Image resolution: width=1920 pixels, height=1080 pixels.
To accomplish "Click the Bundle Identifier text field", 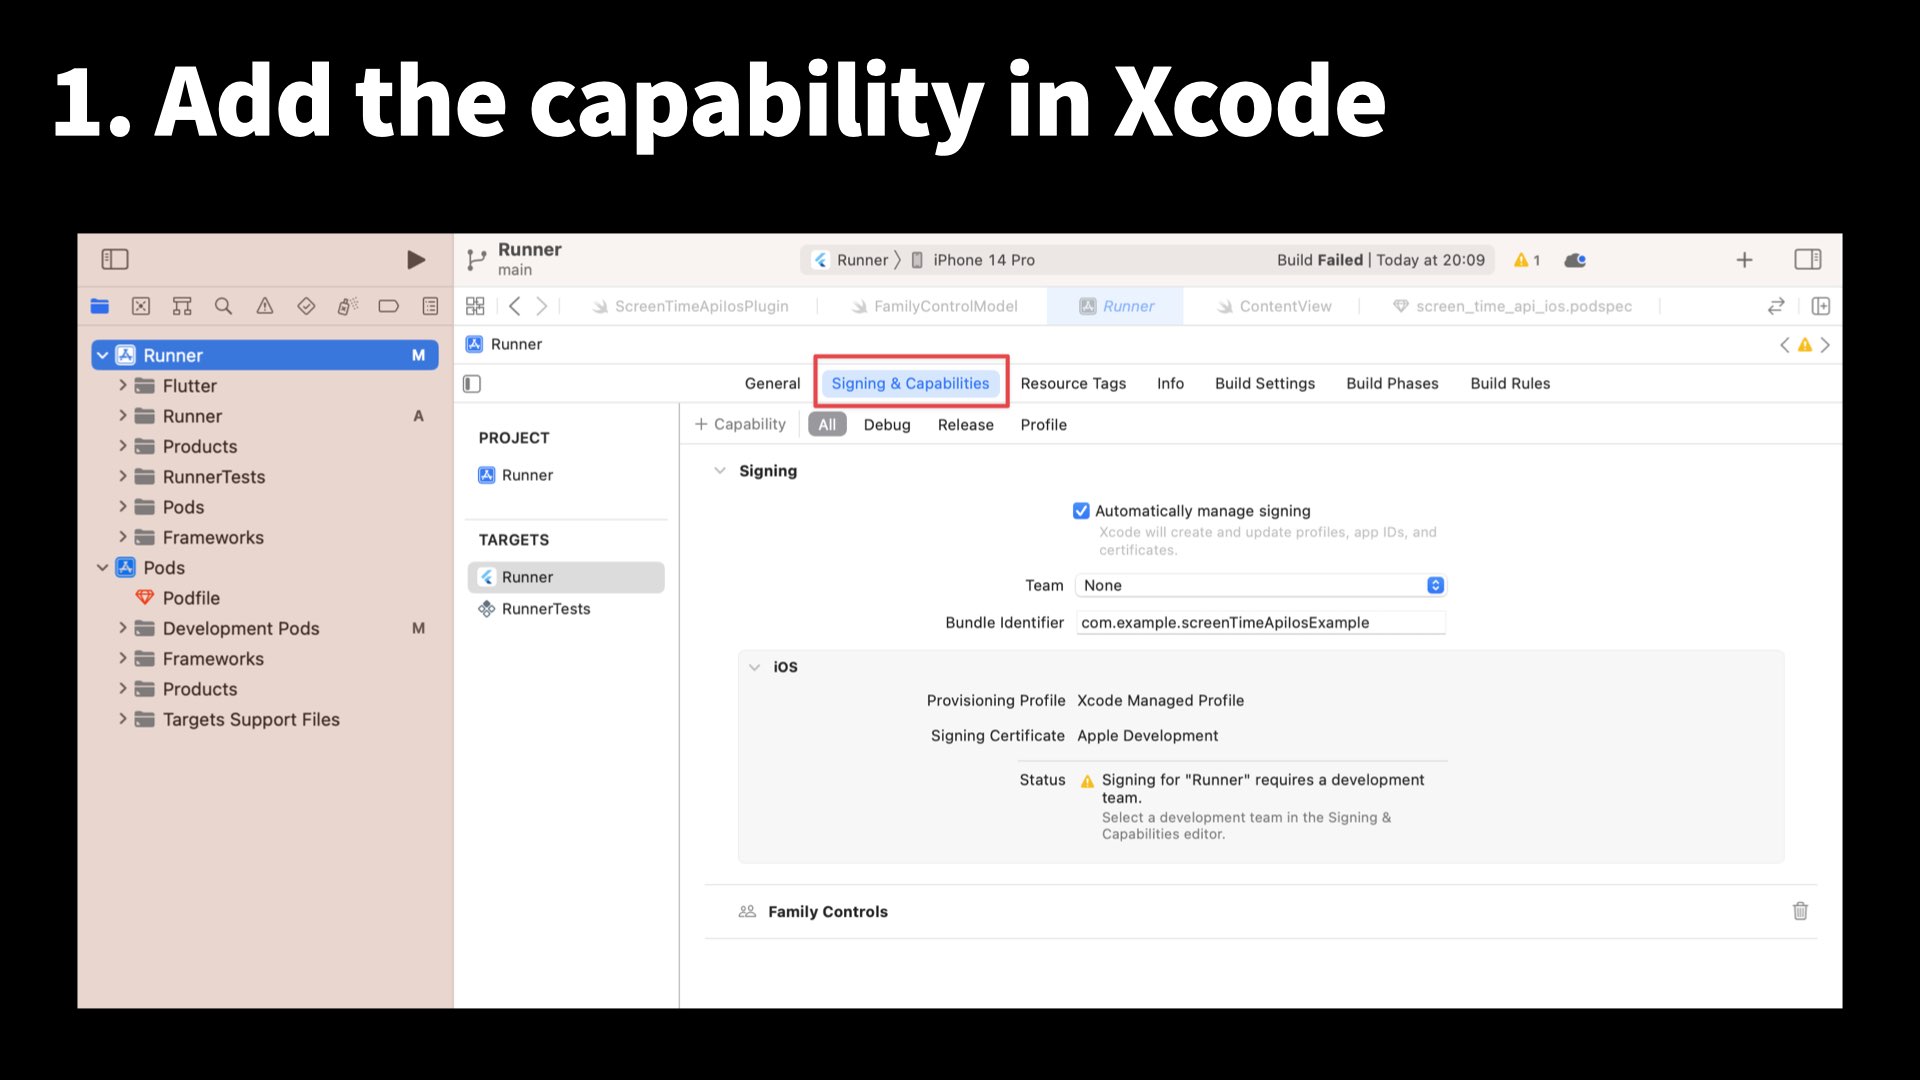I will [x=1260, y=623].
